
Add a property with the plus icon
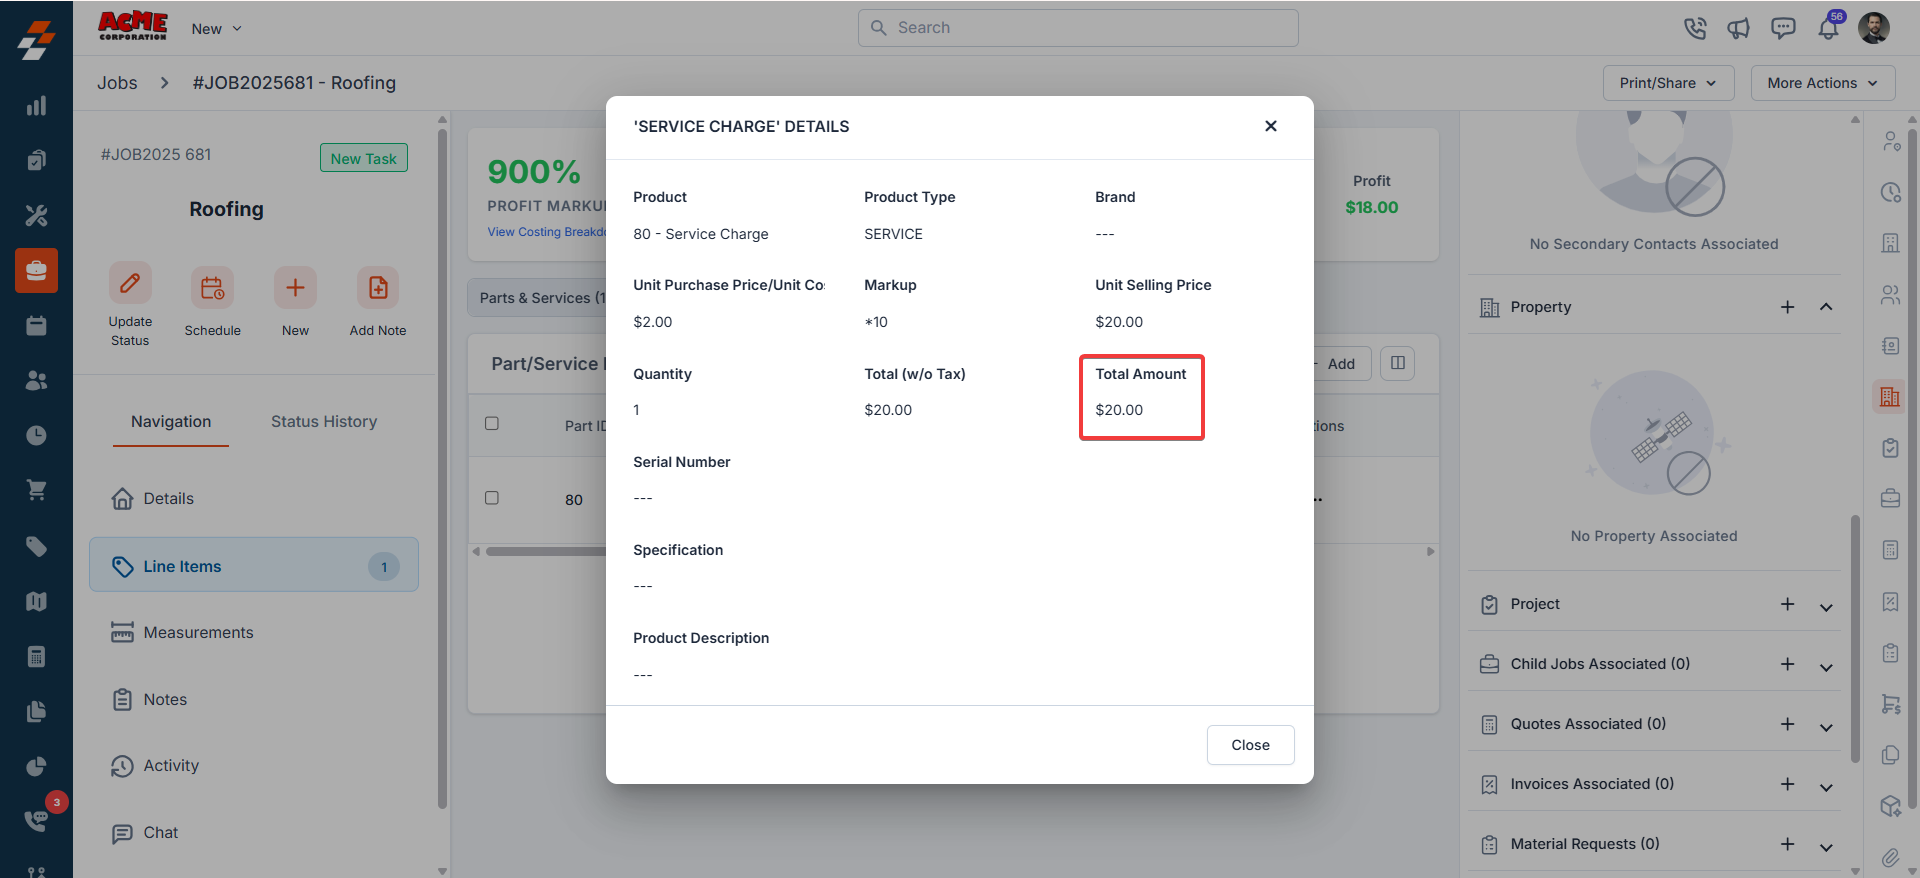click(1788, 307)
